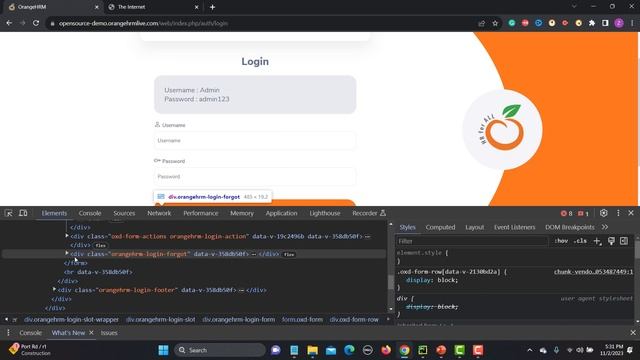Viewport: 640px width, 360px height.
Task: Open the Windows Start menu
Action: pos(163,350)
